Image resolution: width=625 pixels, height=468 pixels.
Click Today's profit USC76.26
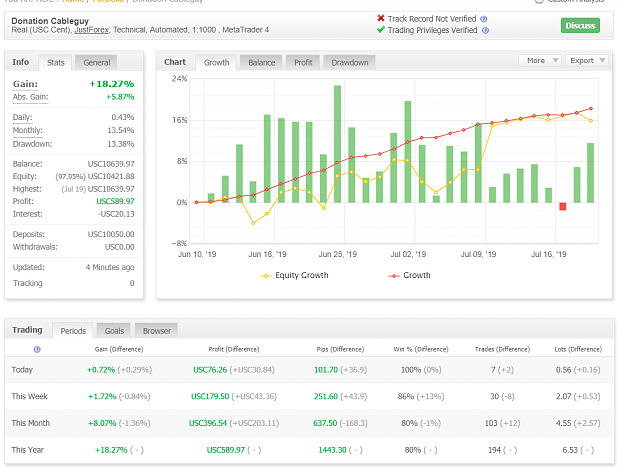pyautogui.click(x=210, y=370)
